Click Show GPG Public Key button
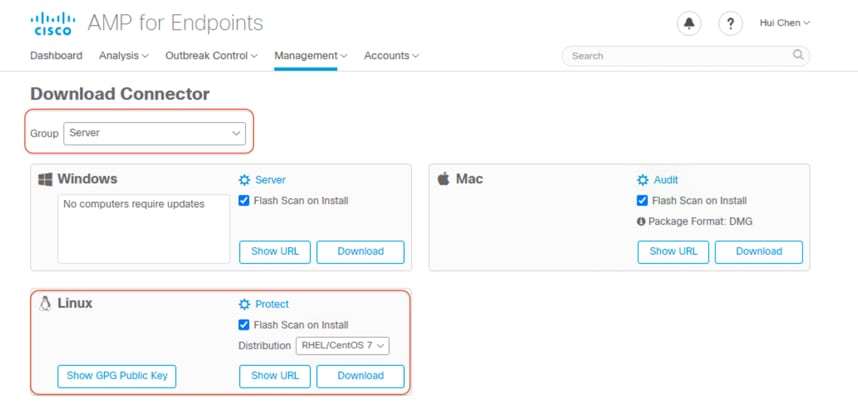 (117, 376)
